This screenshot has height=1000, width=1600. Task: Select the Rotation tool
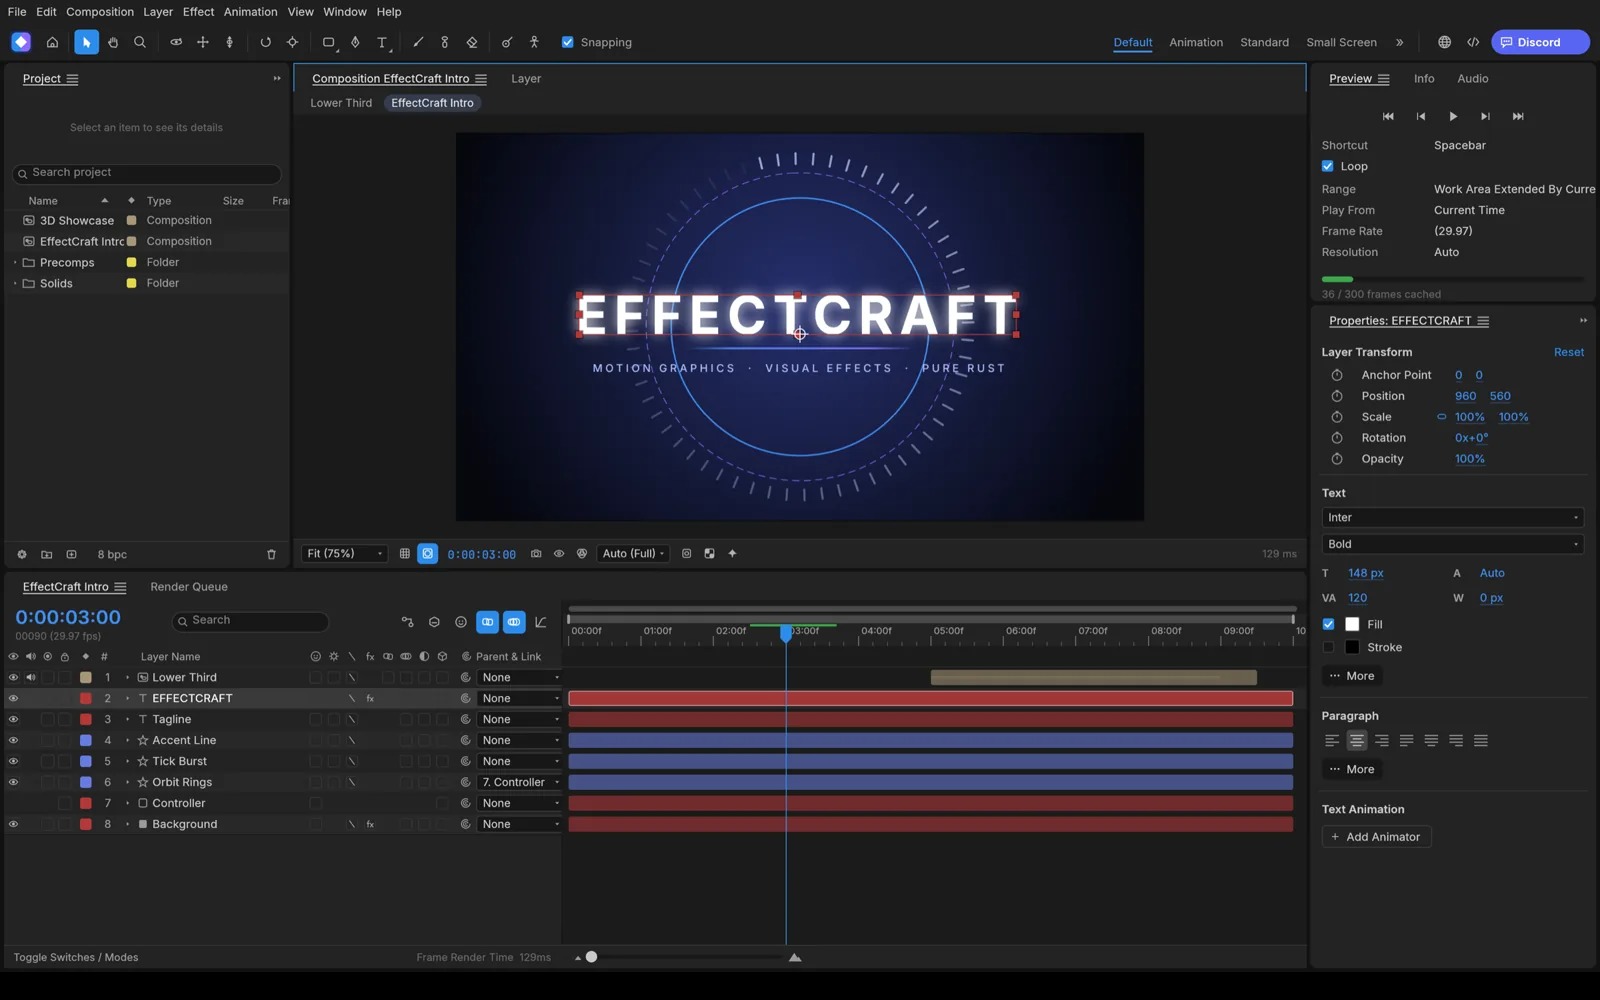(265, 42)
